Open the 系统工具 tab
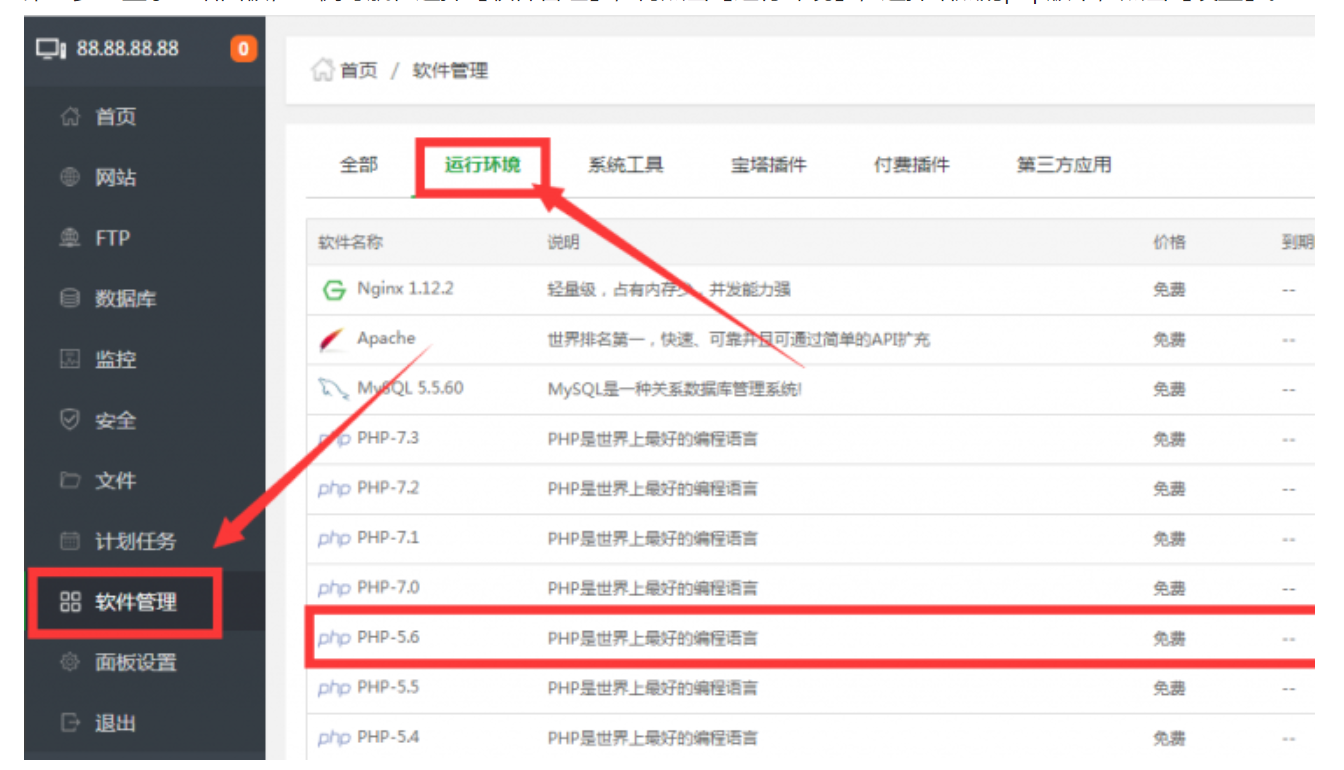This screenshot has height=770, width=1344. 625,165
